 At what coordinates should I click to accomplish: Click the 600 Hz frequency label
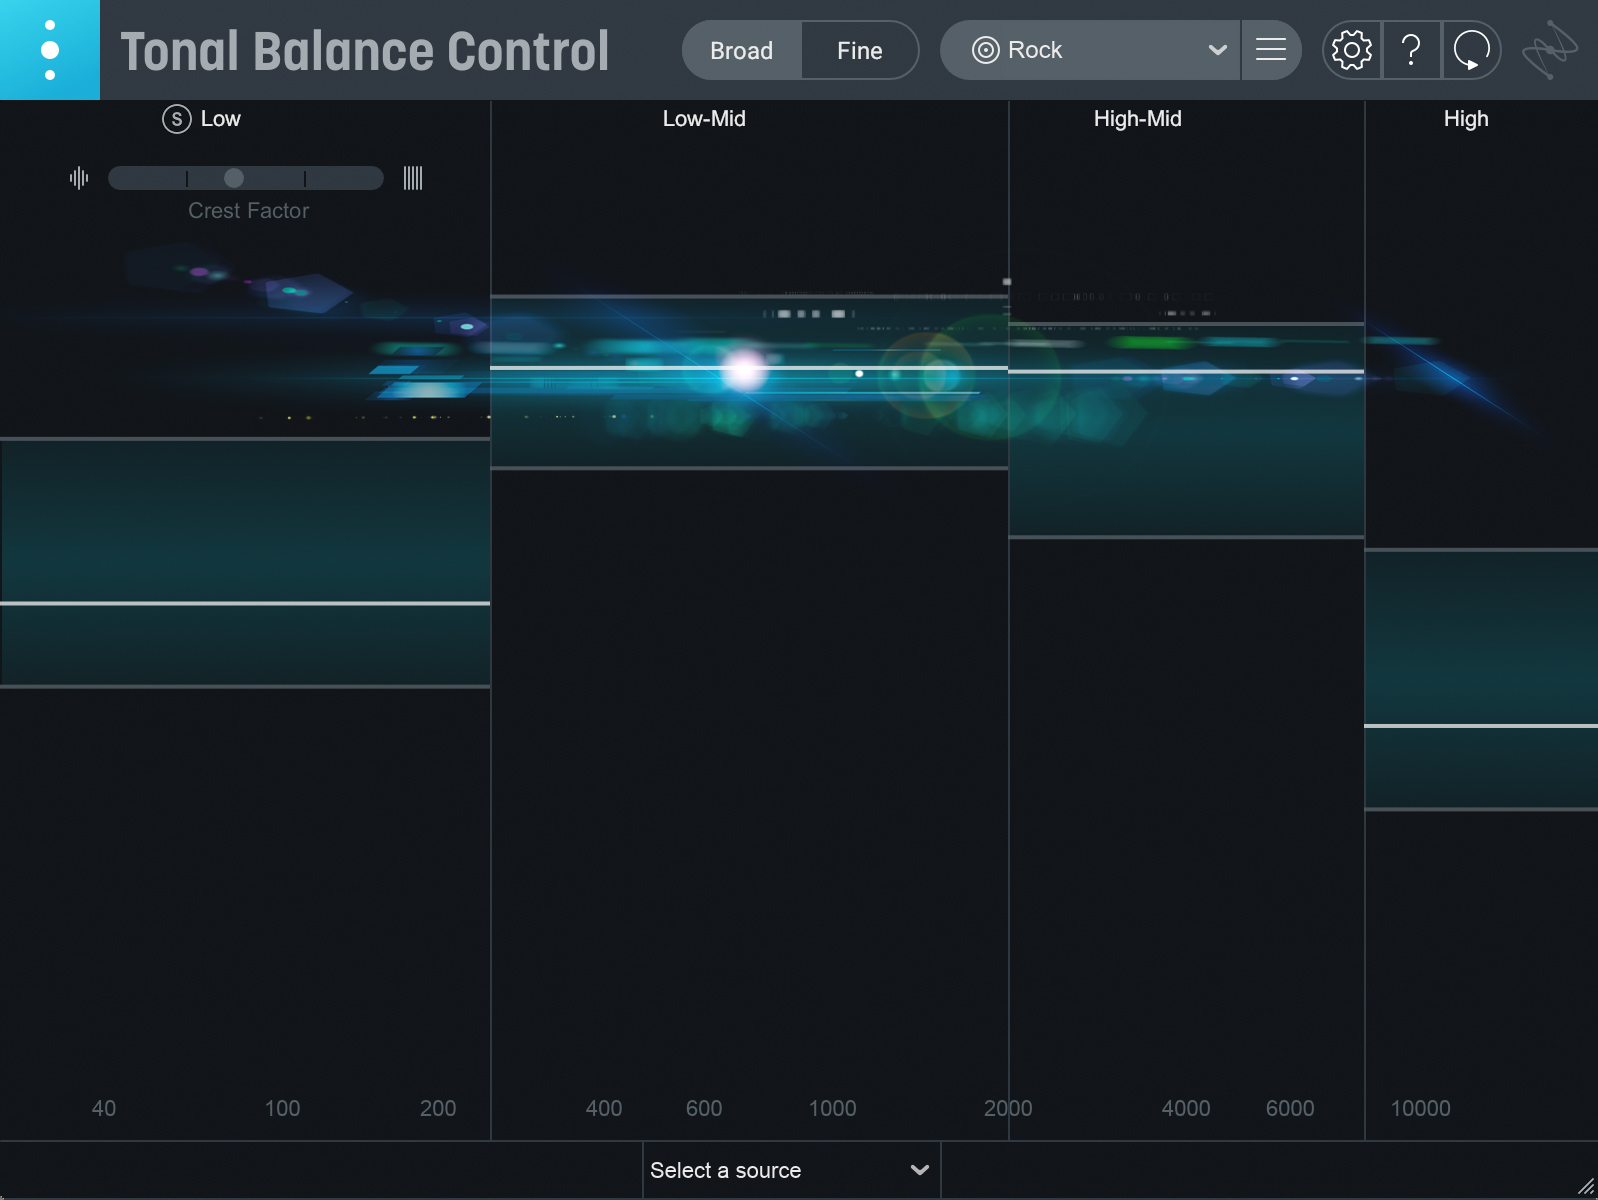point(704,1108)
